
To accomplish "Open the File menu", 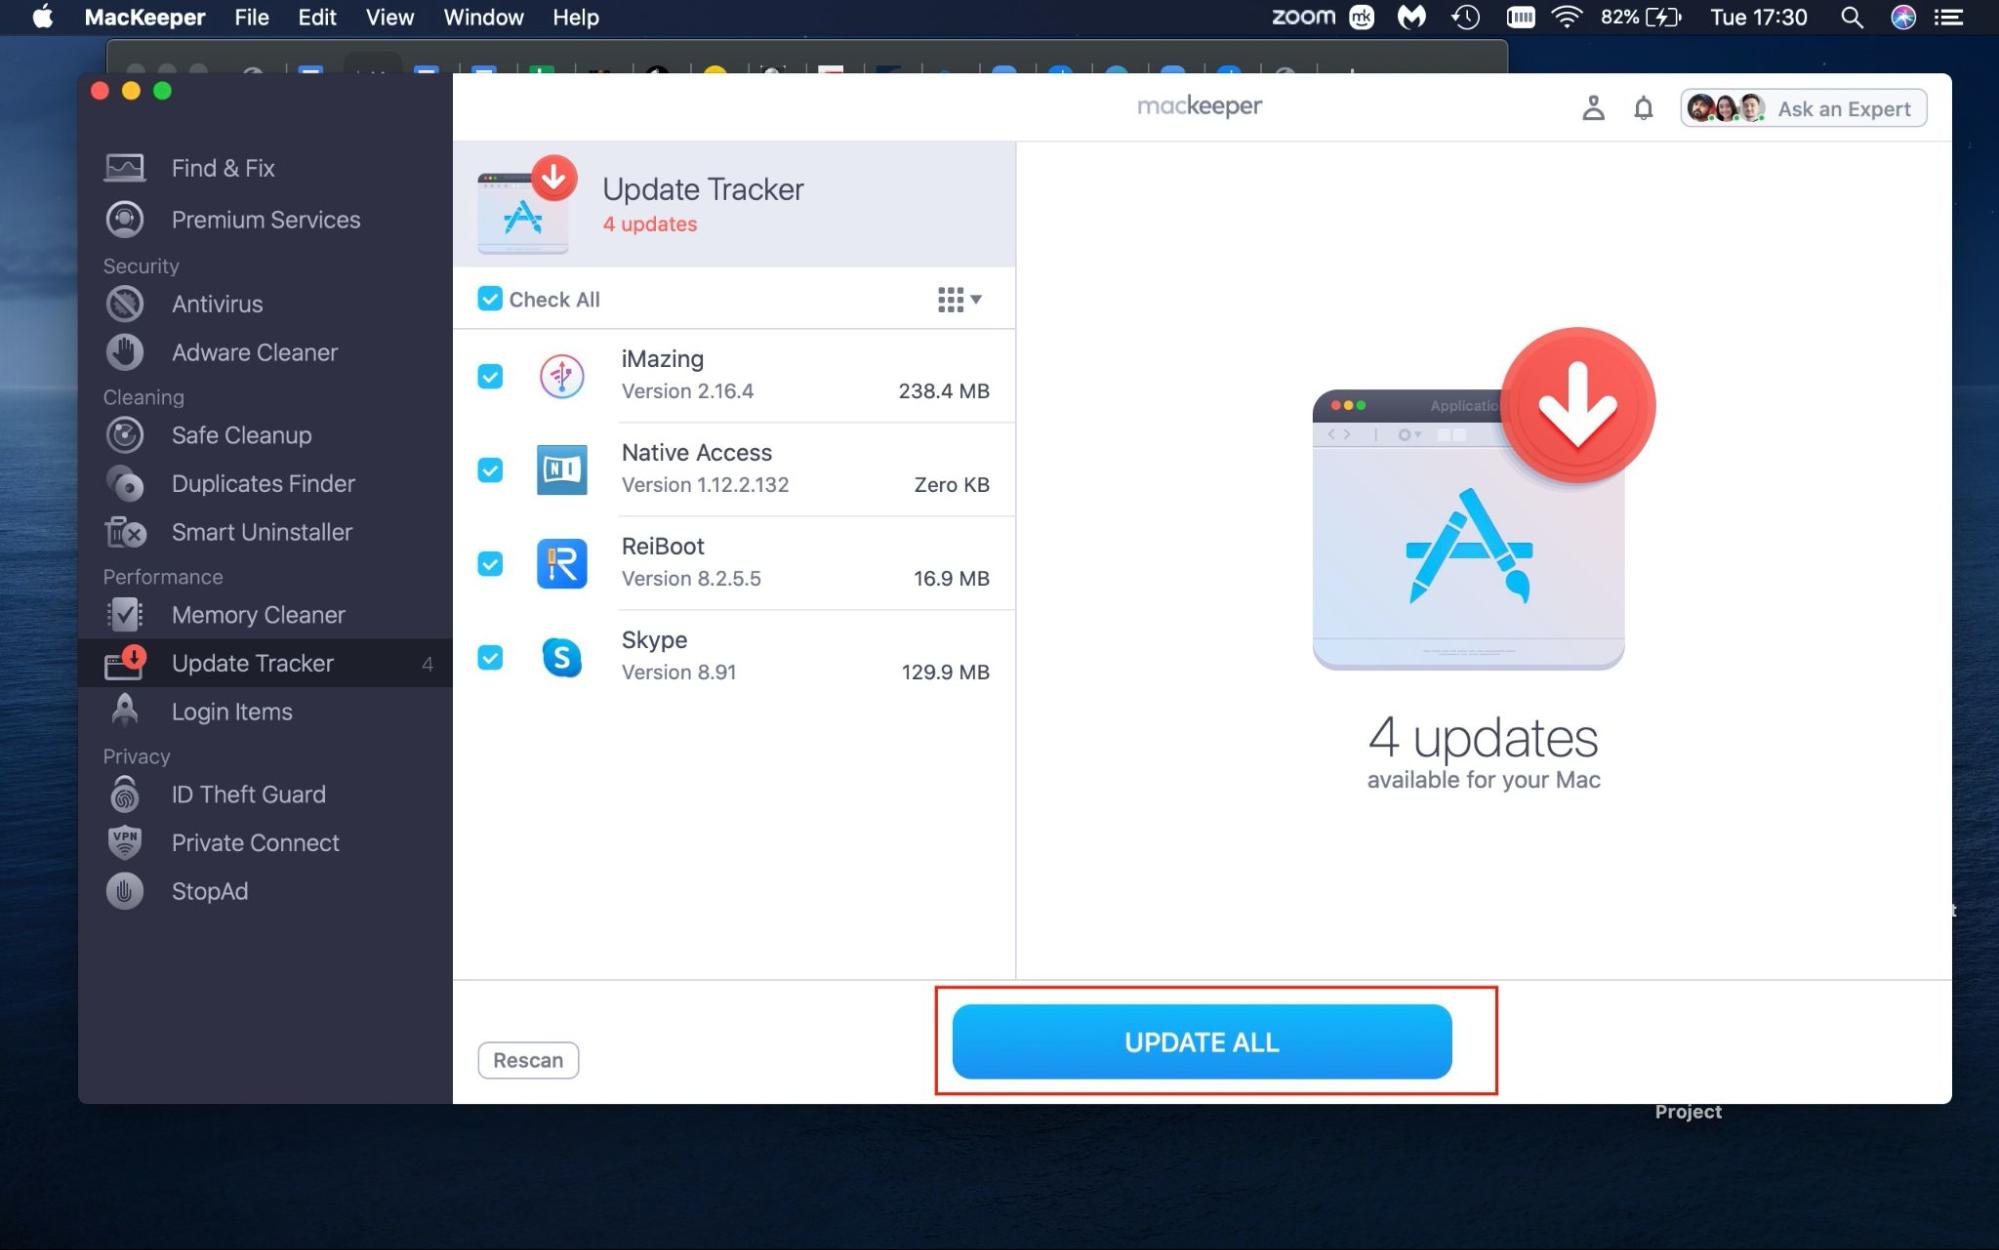I will coord(251,17).
